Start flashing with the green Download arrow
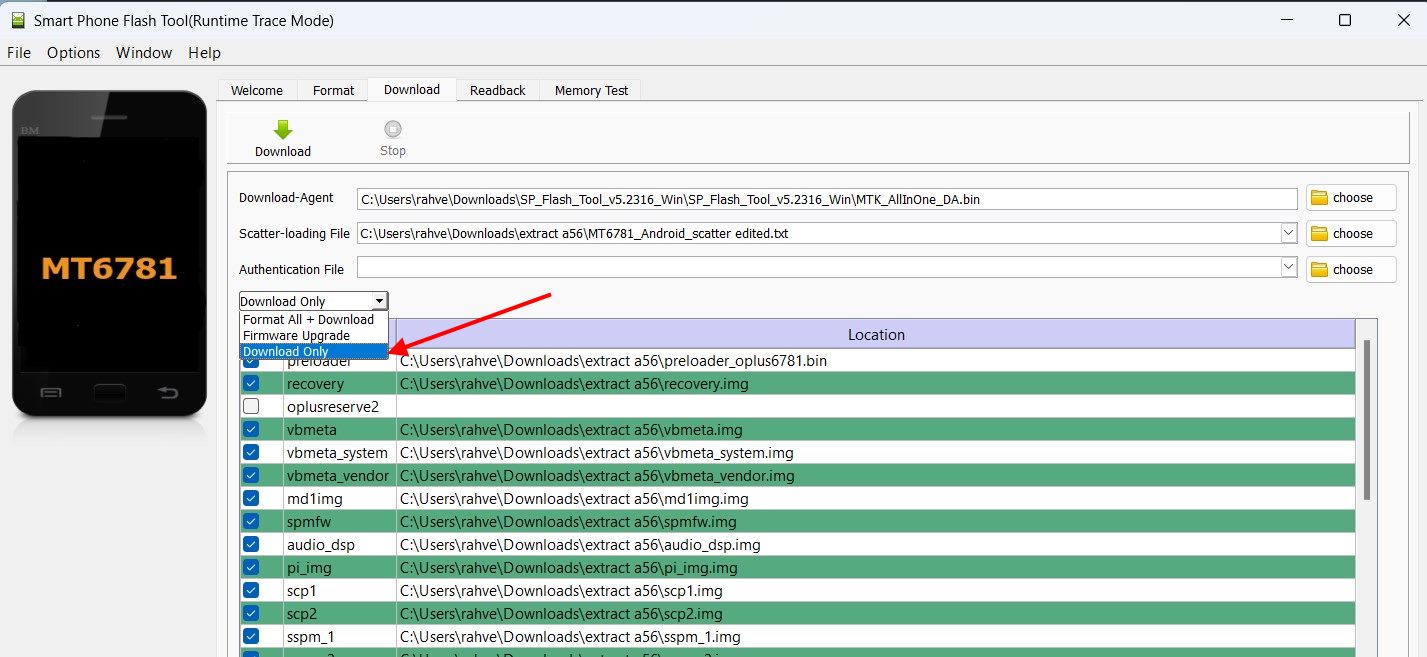Image resolution: width=1427 pixels, height=657 pixels. 283,138
